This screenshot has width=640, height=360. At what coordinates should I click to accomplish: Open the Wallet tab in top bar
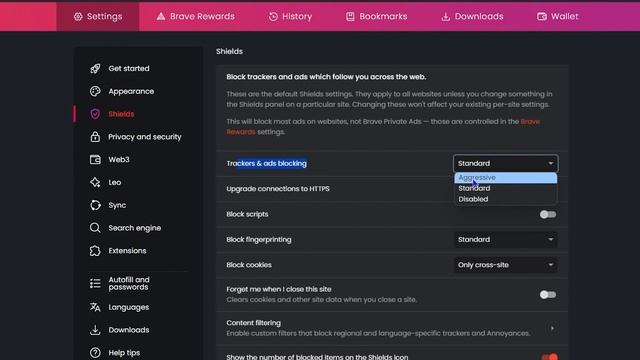558,16
